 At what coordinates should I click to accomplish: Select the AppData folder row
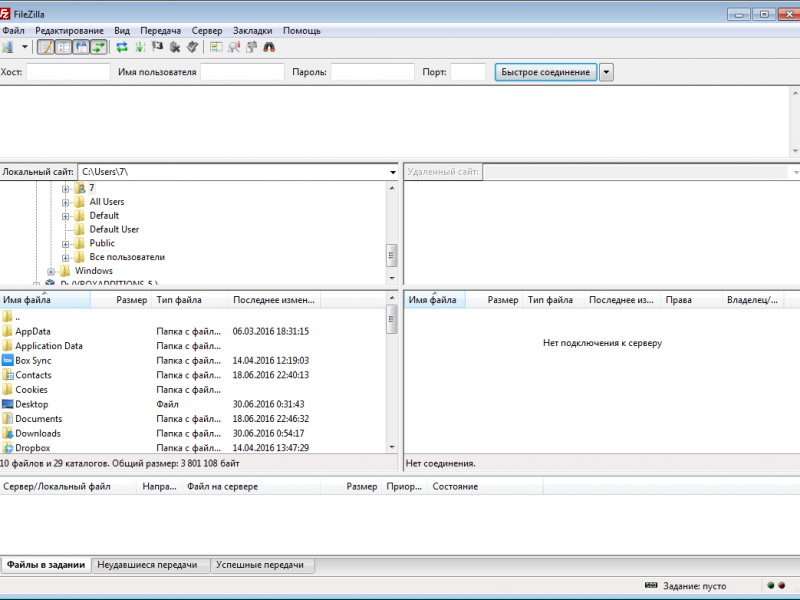[x=191, y=332]
